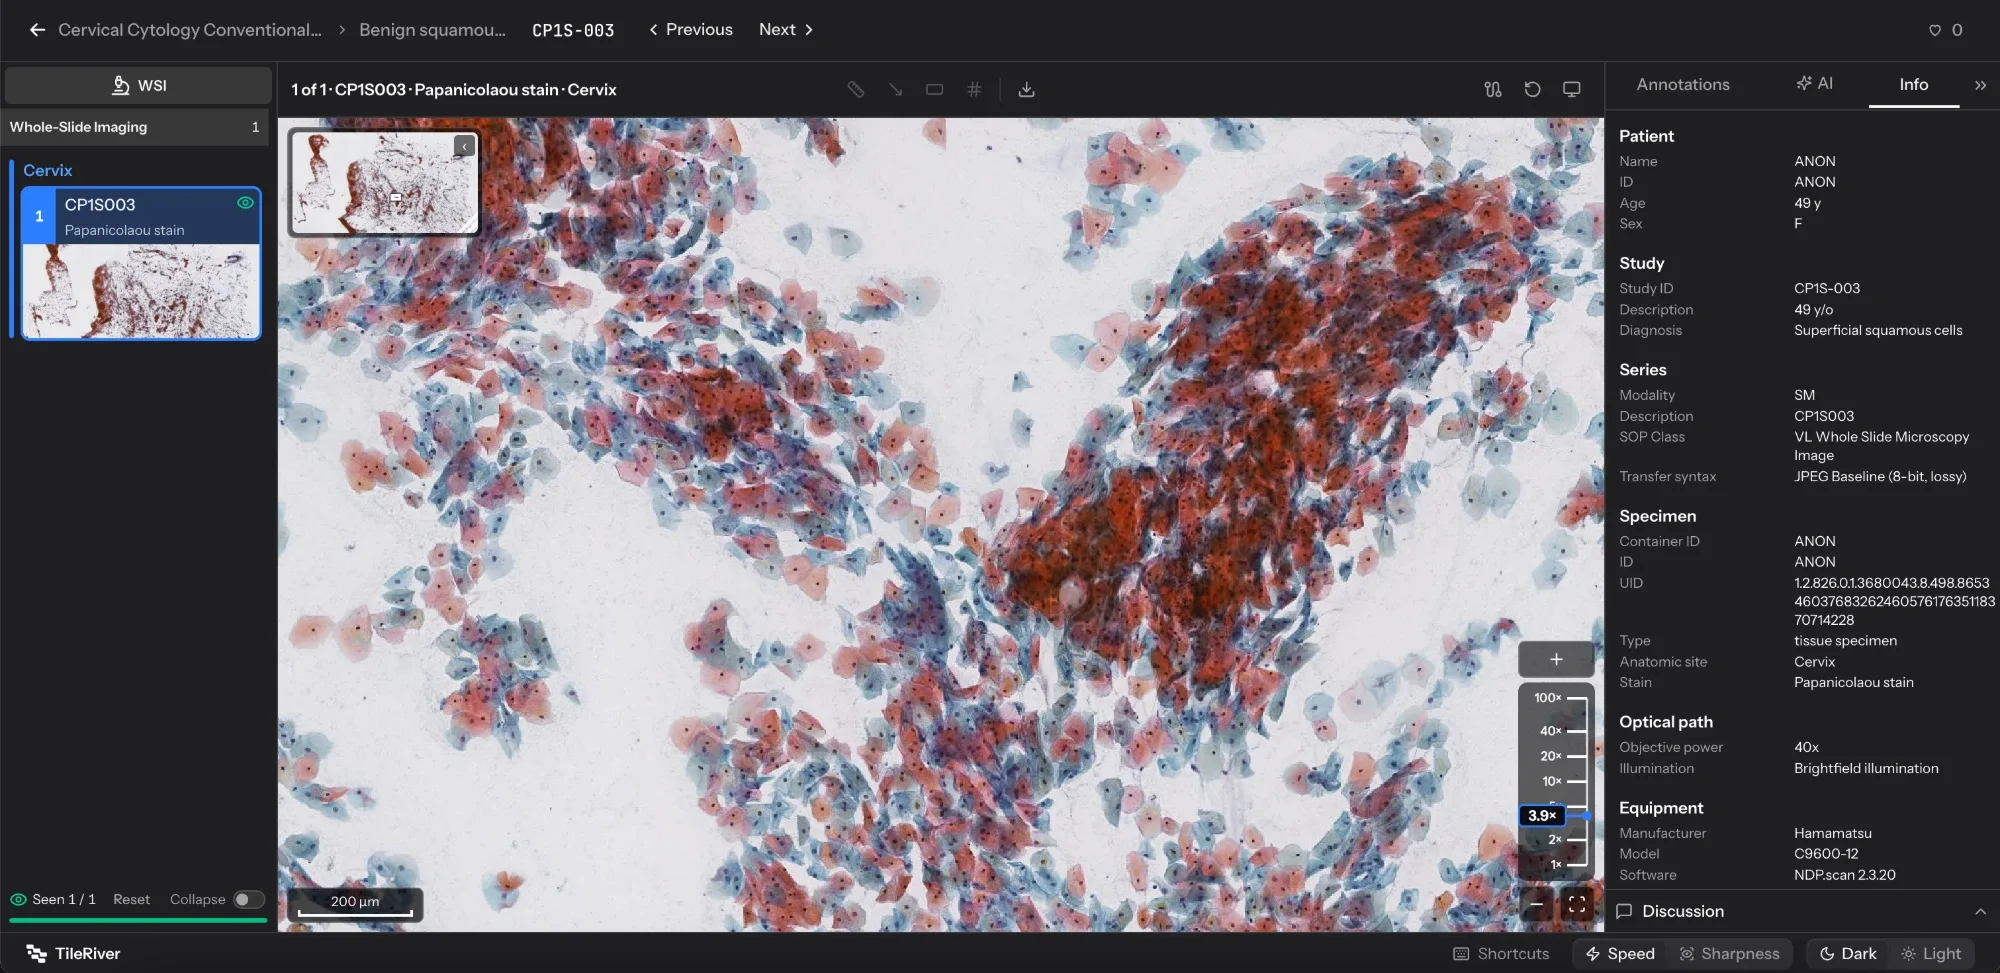
Task: Enable Speed rendering mode
Action: (1620, 954)
